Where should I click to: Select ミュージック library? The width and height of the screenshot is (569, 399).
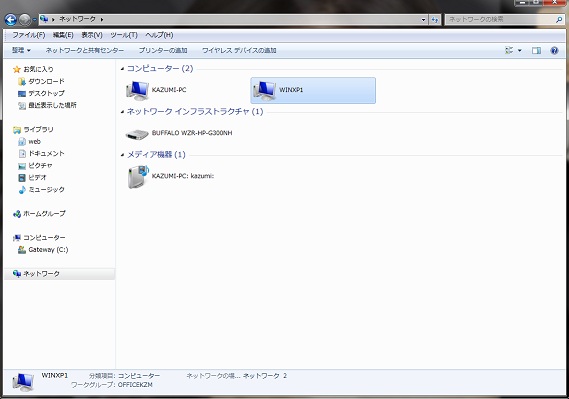click(46, 189)
